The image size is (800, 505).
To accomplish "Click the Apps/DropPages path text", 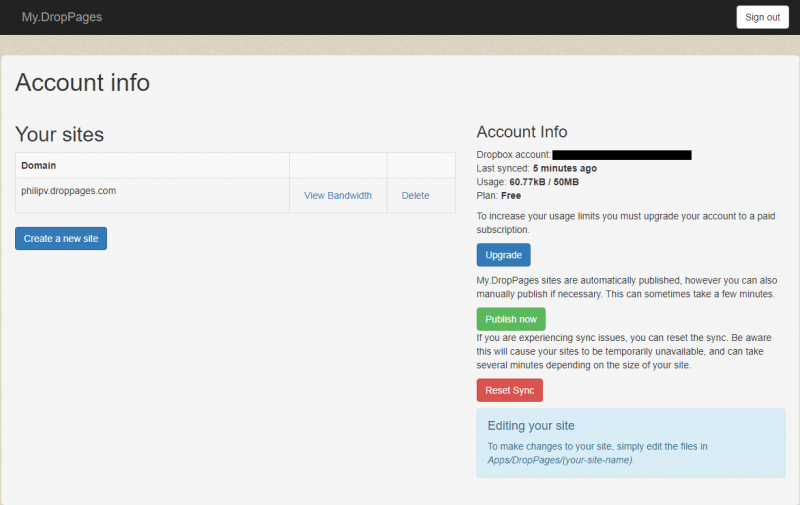I will tap(560, 460).
